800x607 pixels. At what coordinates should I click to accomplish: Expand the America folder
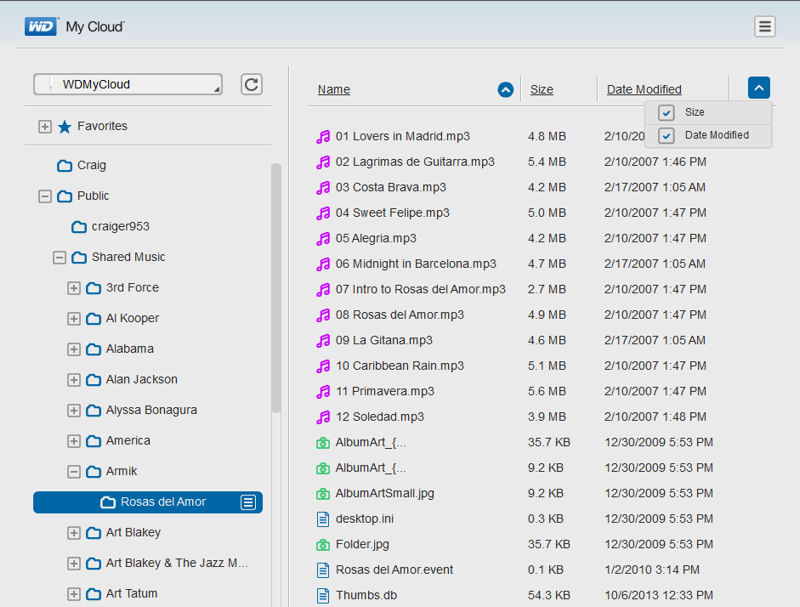tap(74, 441)
